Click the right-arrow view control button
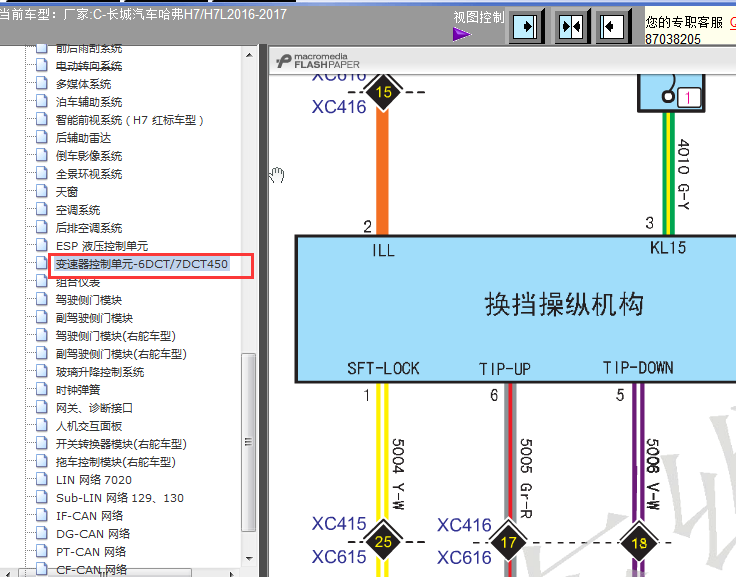This screenshot has height=577, width=736. (x=525, y=26)
